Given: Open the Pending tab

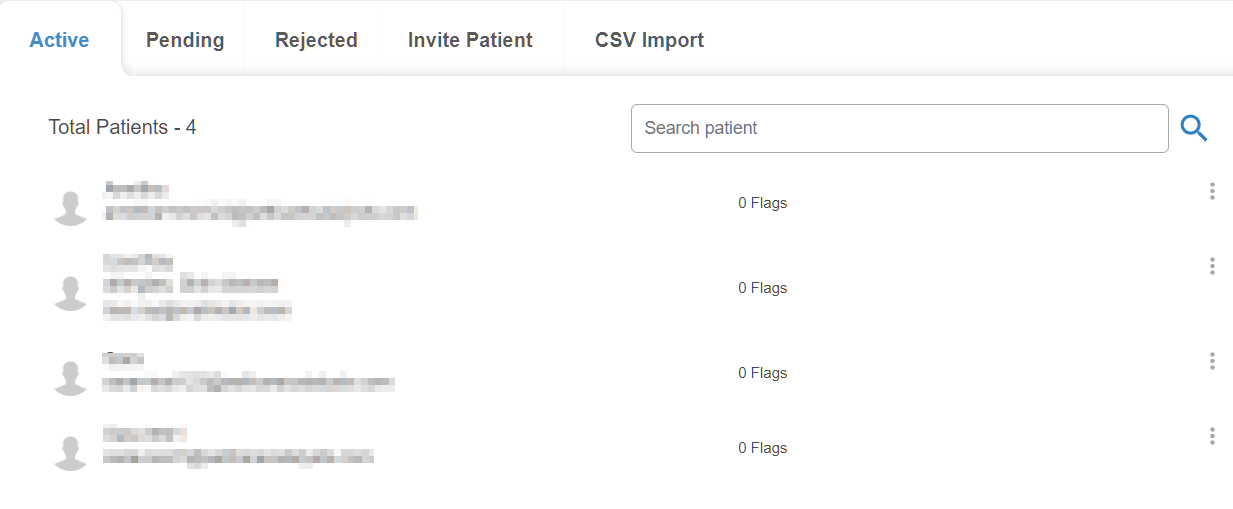Looking at the screenshot, I should point(185,40).
